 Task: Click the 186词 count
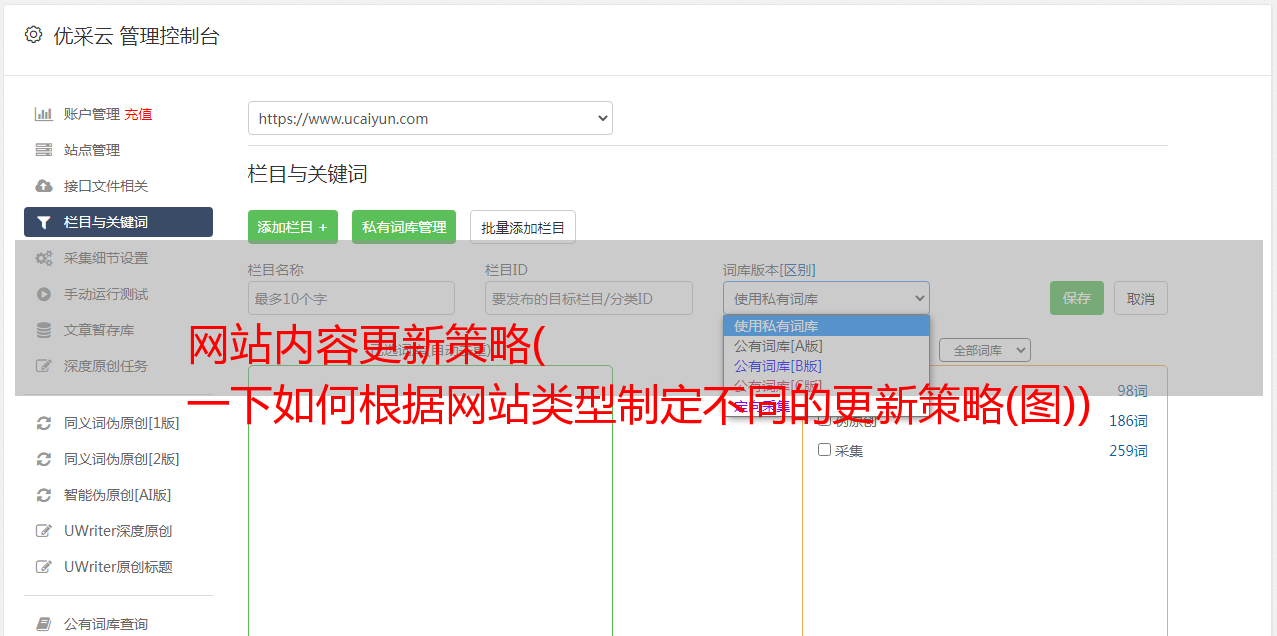(x=1128, y=421)
